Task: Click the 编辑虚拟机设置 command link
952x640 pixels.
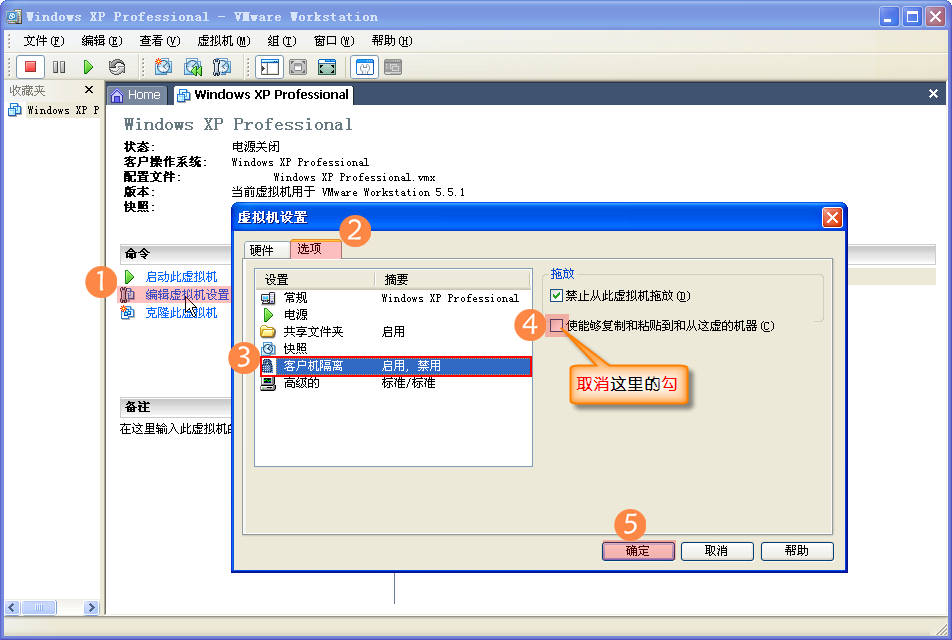Action: click(x=187, y=295)
